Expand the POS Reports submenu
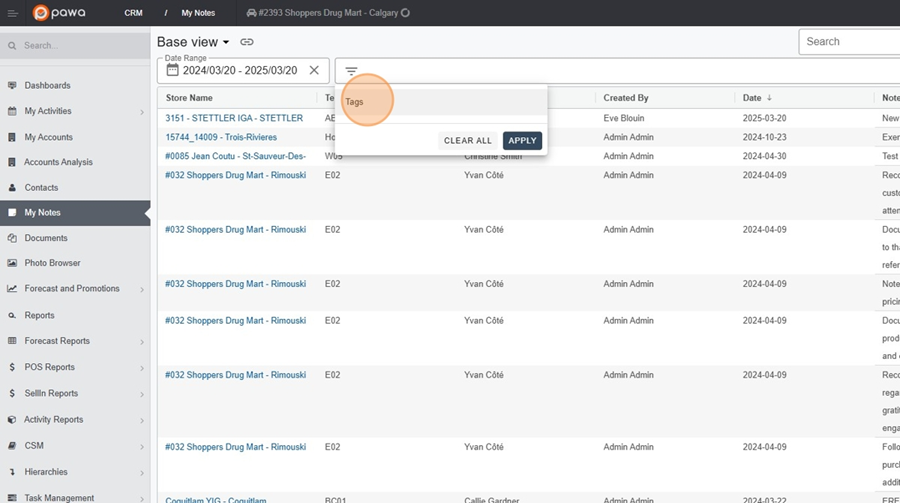 click(x=142, y=367)
